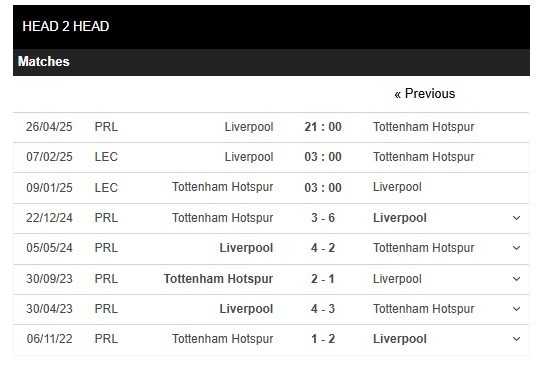Expand the 22/12/24 match details chevron
The height and width of the screenshot is (365, 543).
(x=516, y=218)
